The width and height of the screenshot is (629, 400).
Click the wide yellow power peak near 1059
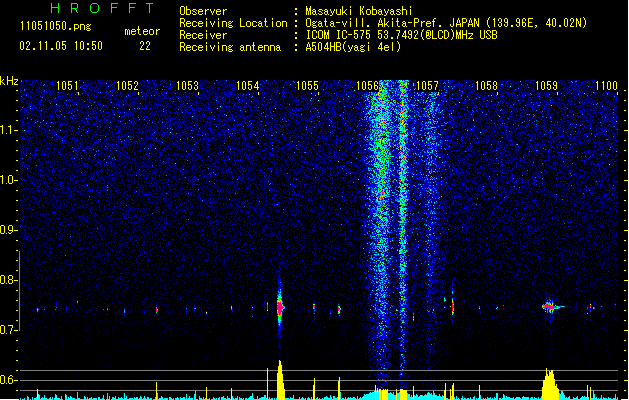550,384
